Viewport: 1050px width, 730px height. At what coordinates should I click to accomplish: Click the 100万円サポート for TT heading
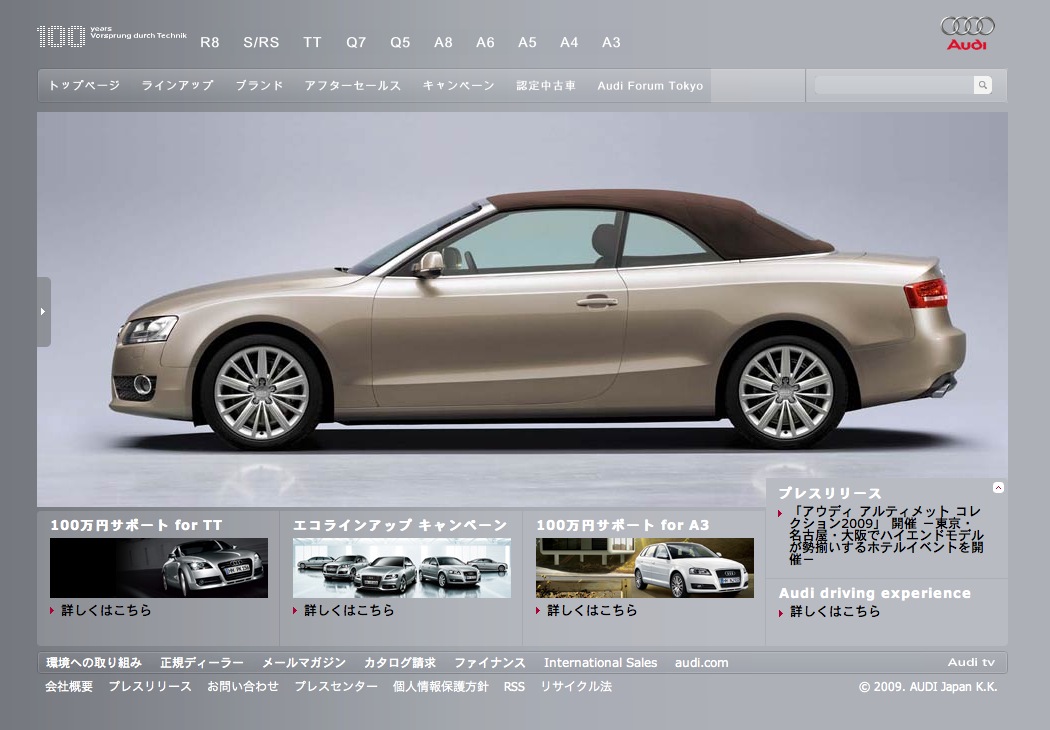(x=136, y=525)
